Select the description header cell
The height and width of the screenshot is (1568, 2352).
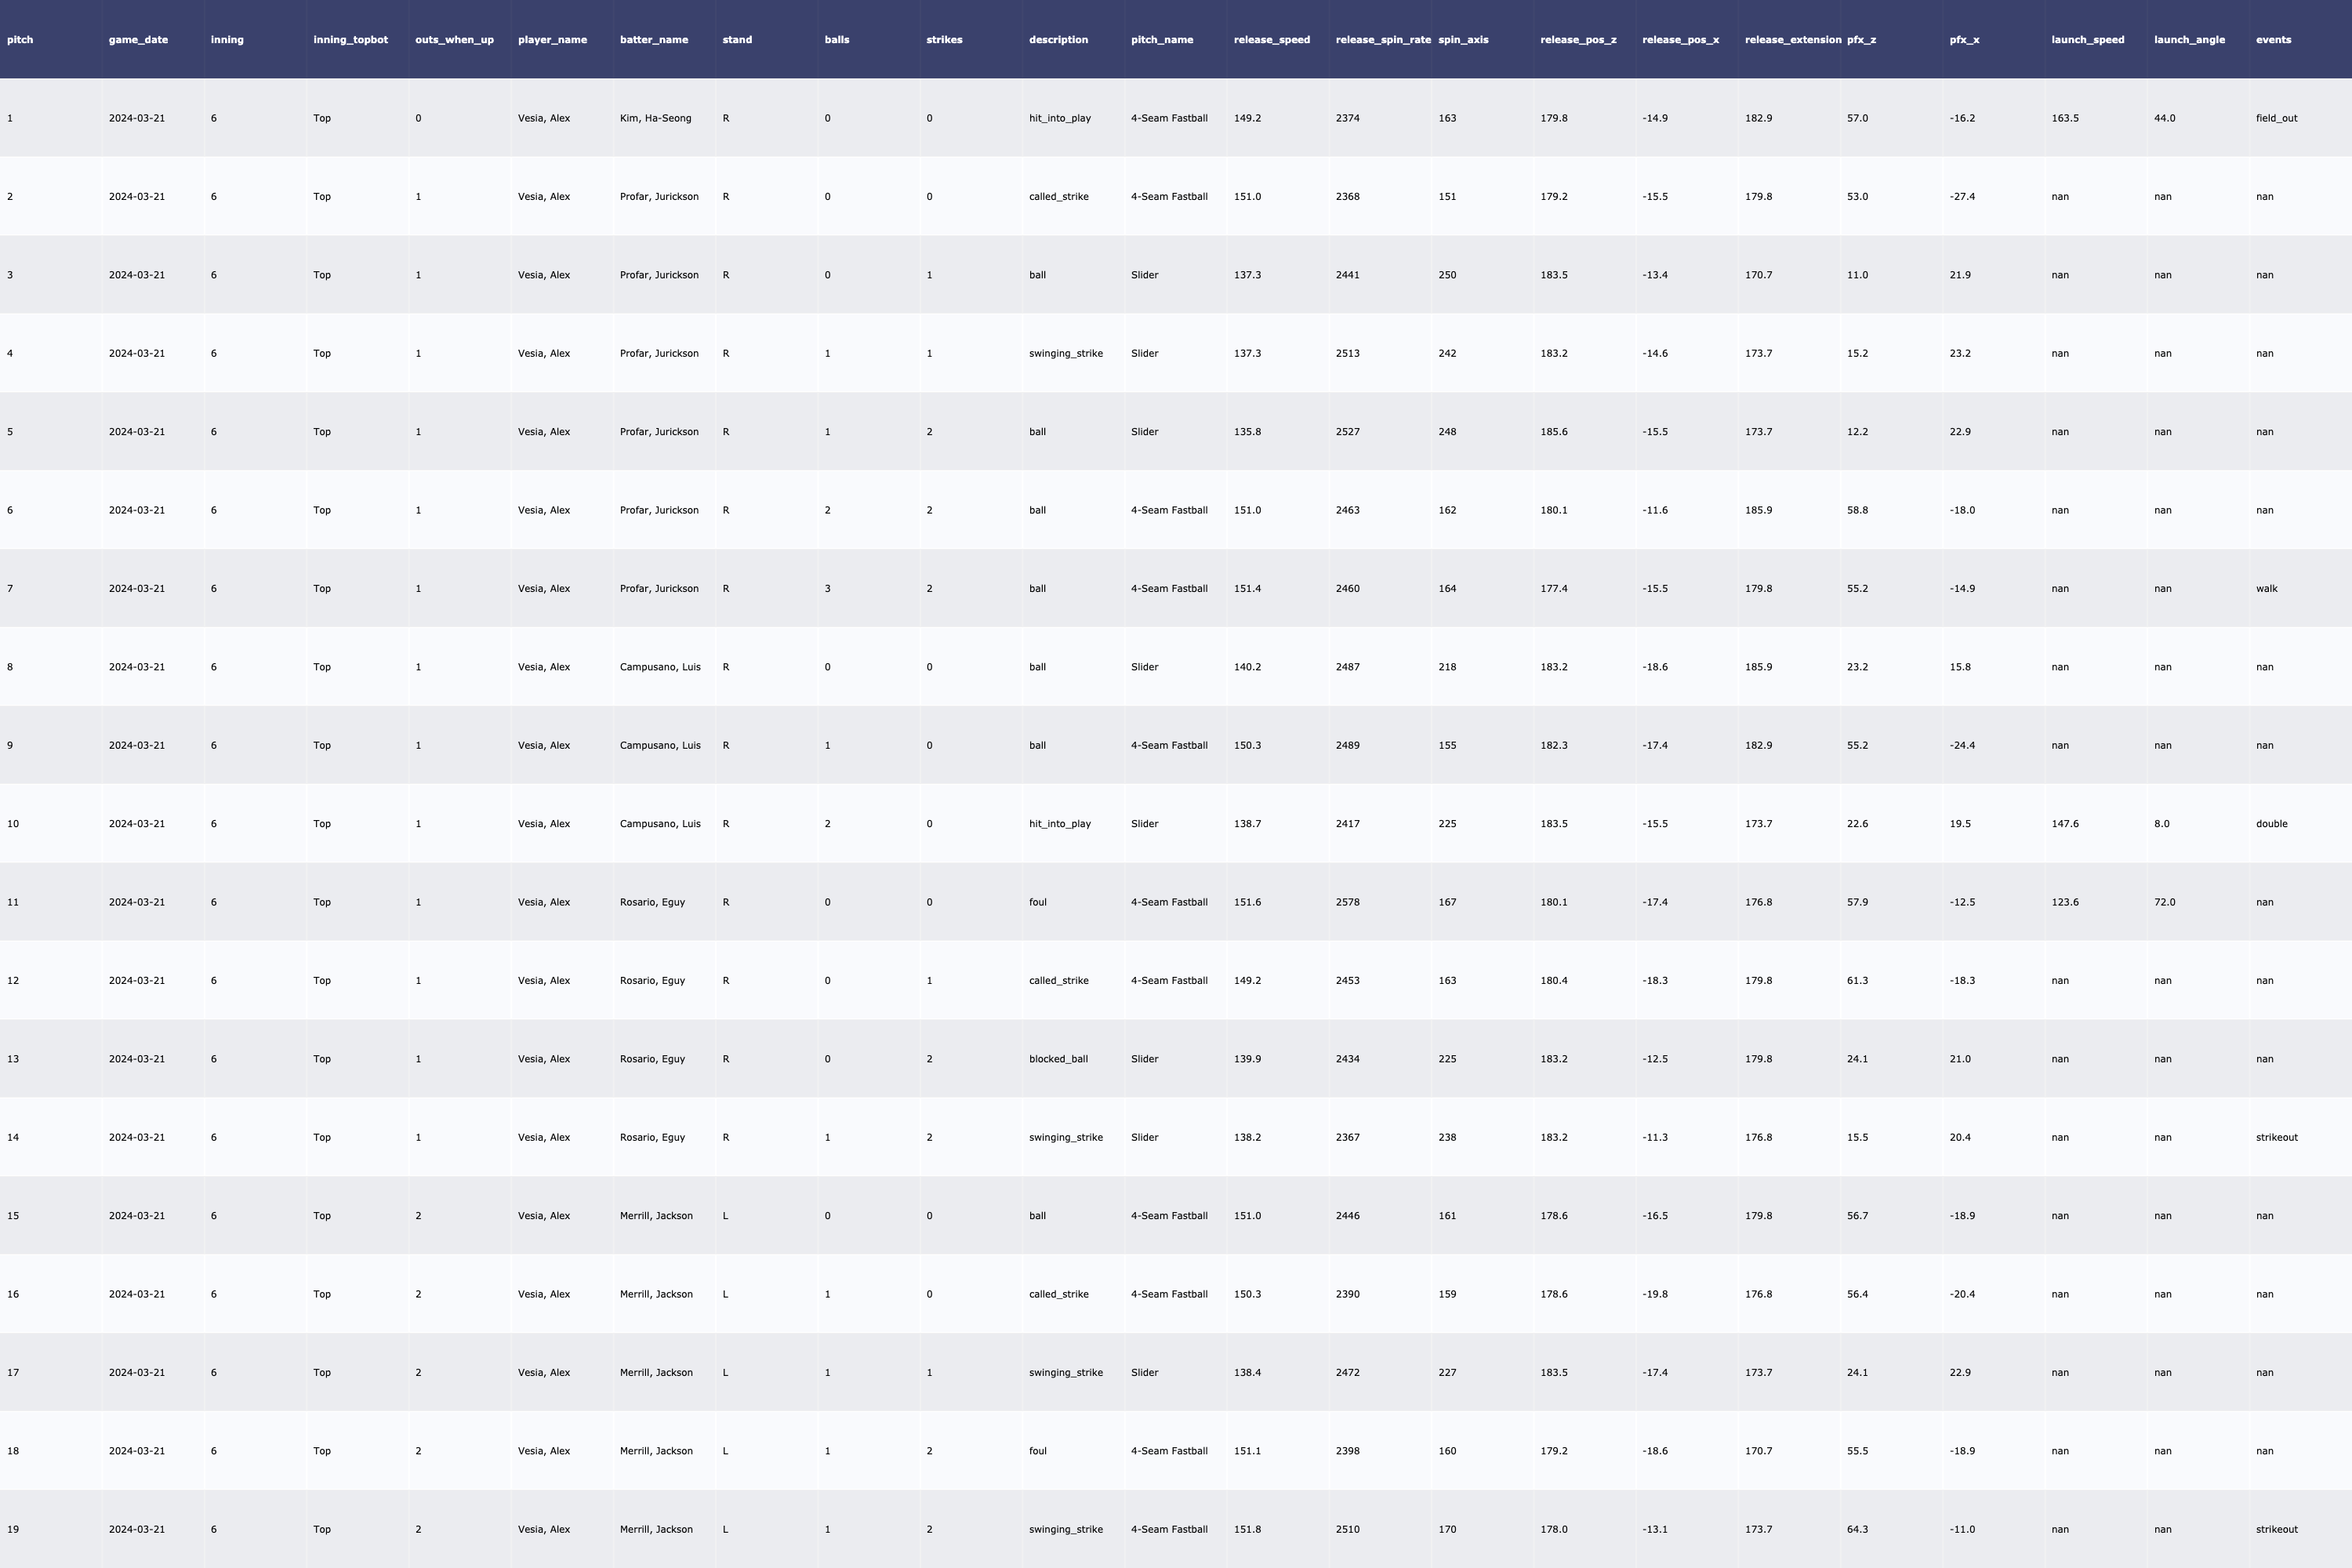1058,40
